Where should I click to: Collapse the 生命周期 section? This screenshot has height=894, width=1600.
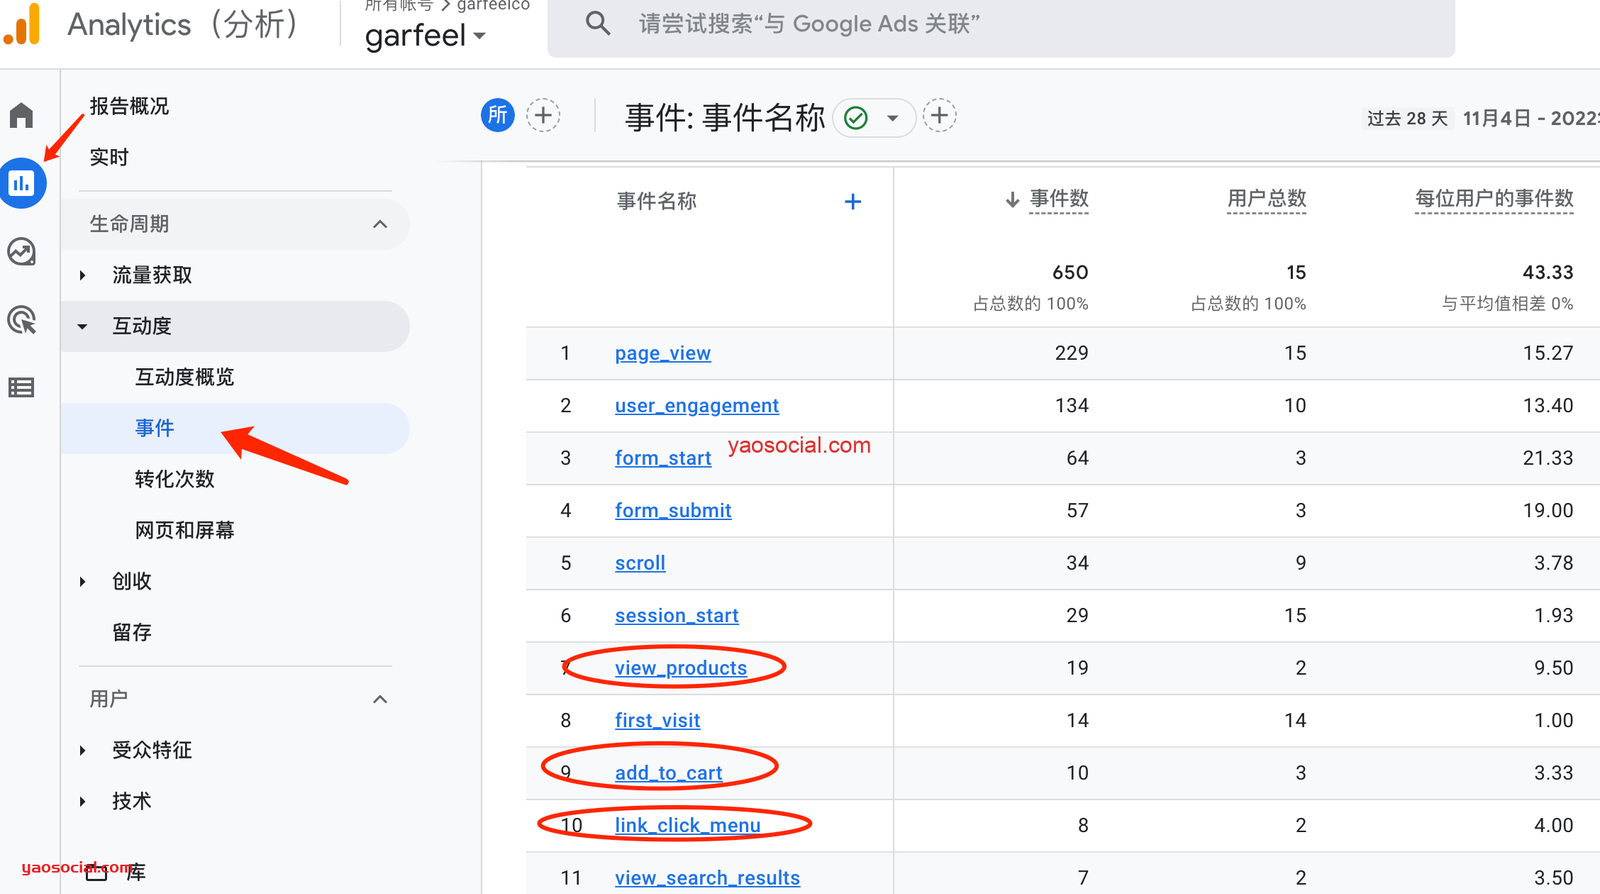(x=380, y=224)
